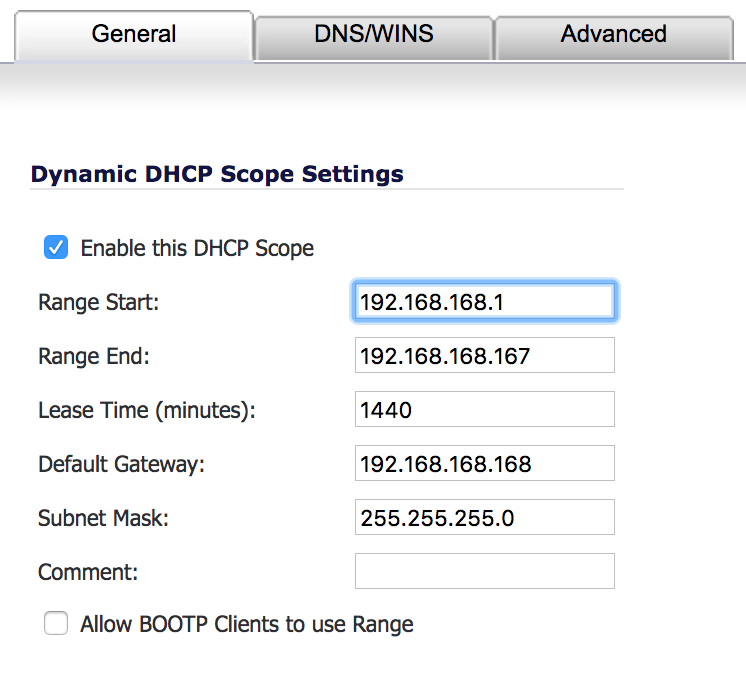Click the 'Allow BOOTP Clients to use Range' label
Screen dimensions: 746x696
pos(246,624)
